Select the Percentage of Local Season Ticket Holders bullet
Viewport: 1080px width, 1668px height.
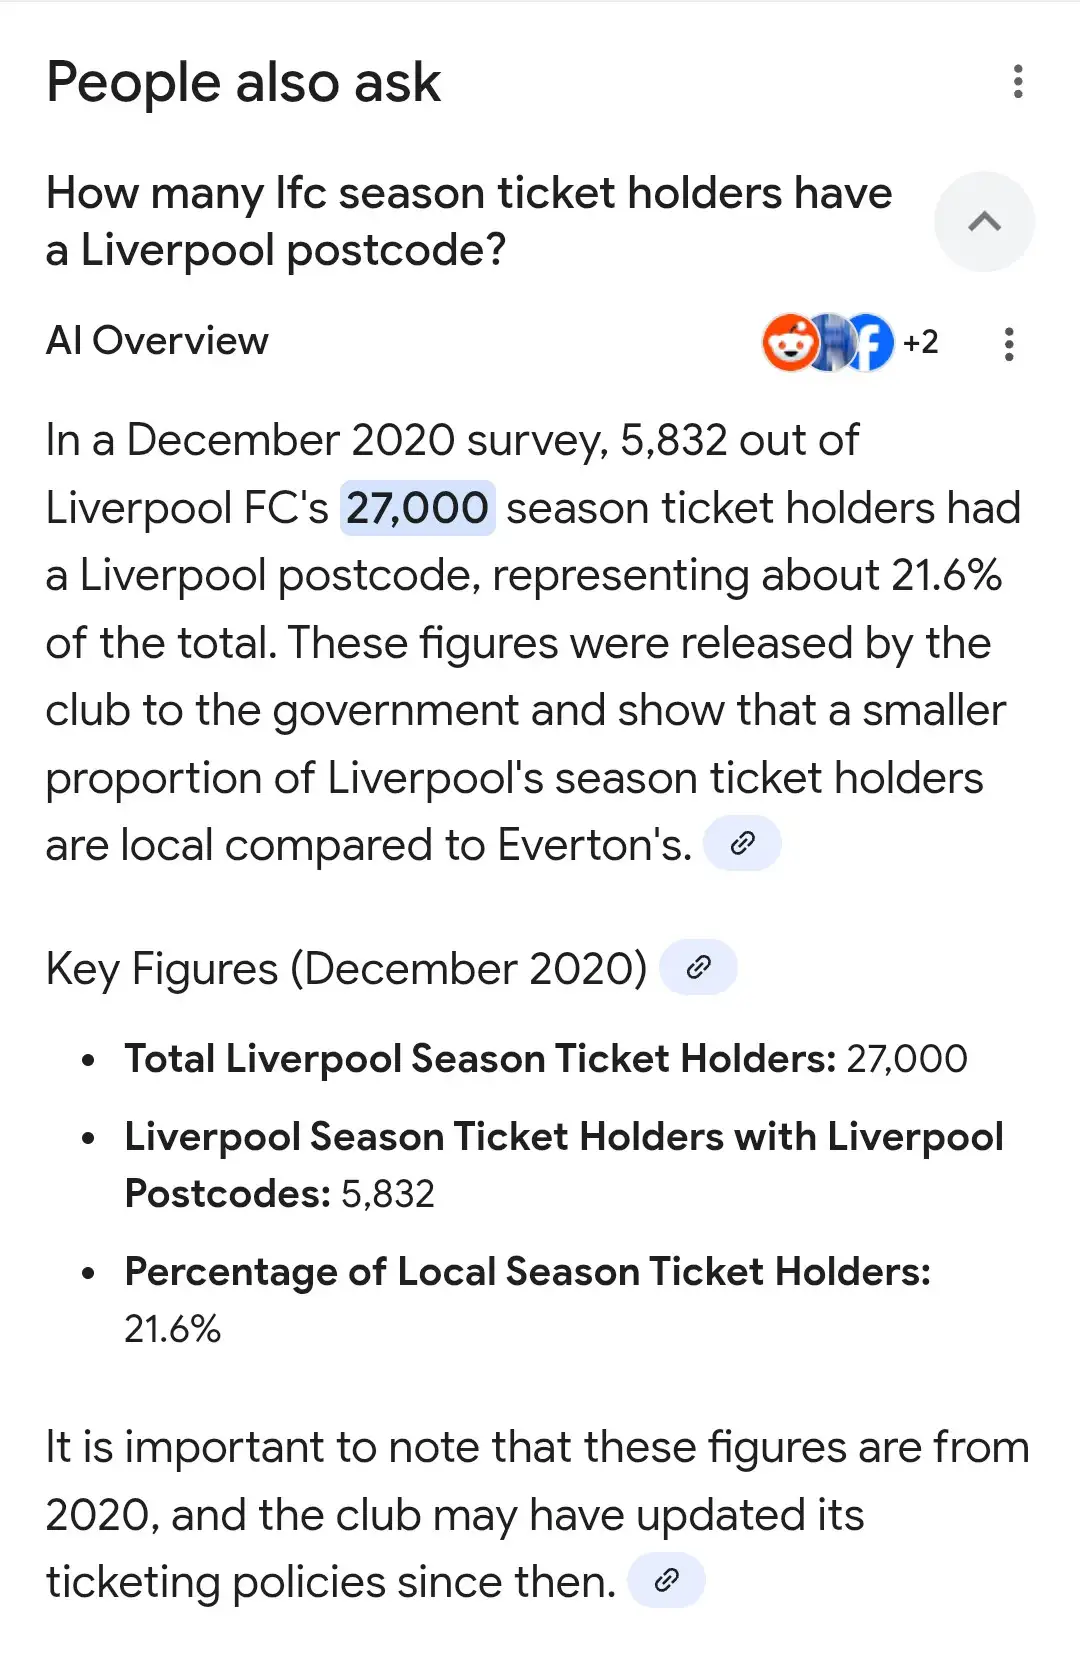click(x=527, y=1299)
